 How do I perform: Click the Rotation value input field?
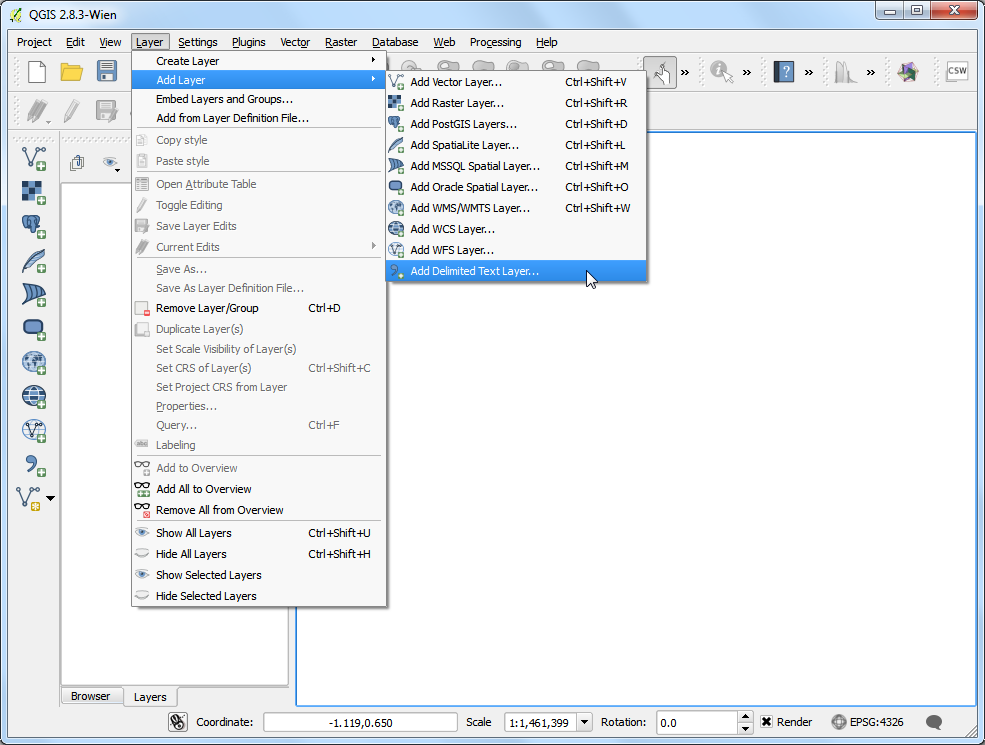697,722
